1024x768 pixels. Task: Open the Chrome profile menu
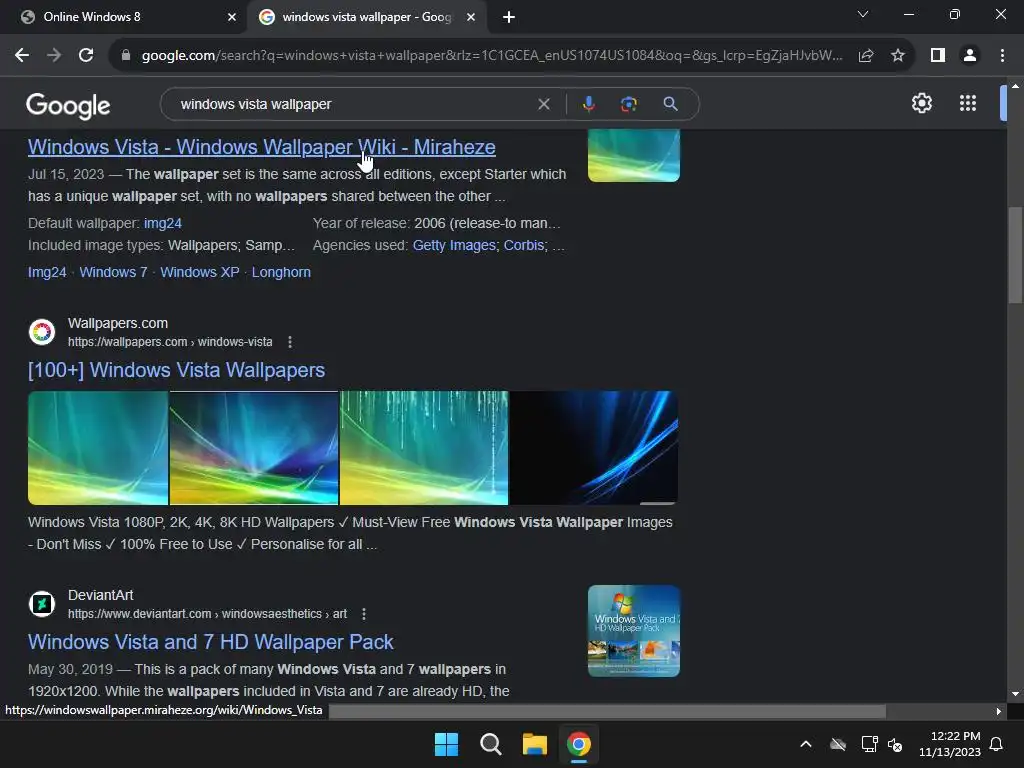click(x=970, y=56)
